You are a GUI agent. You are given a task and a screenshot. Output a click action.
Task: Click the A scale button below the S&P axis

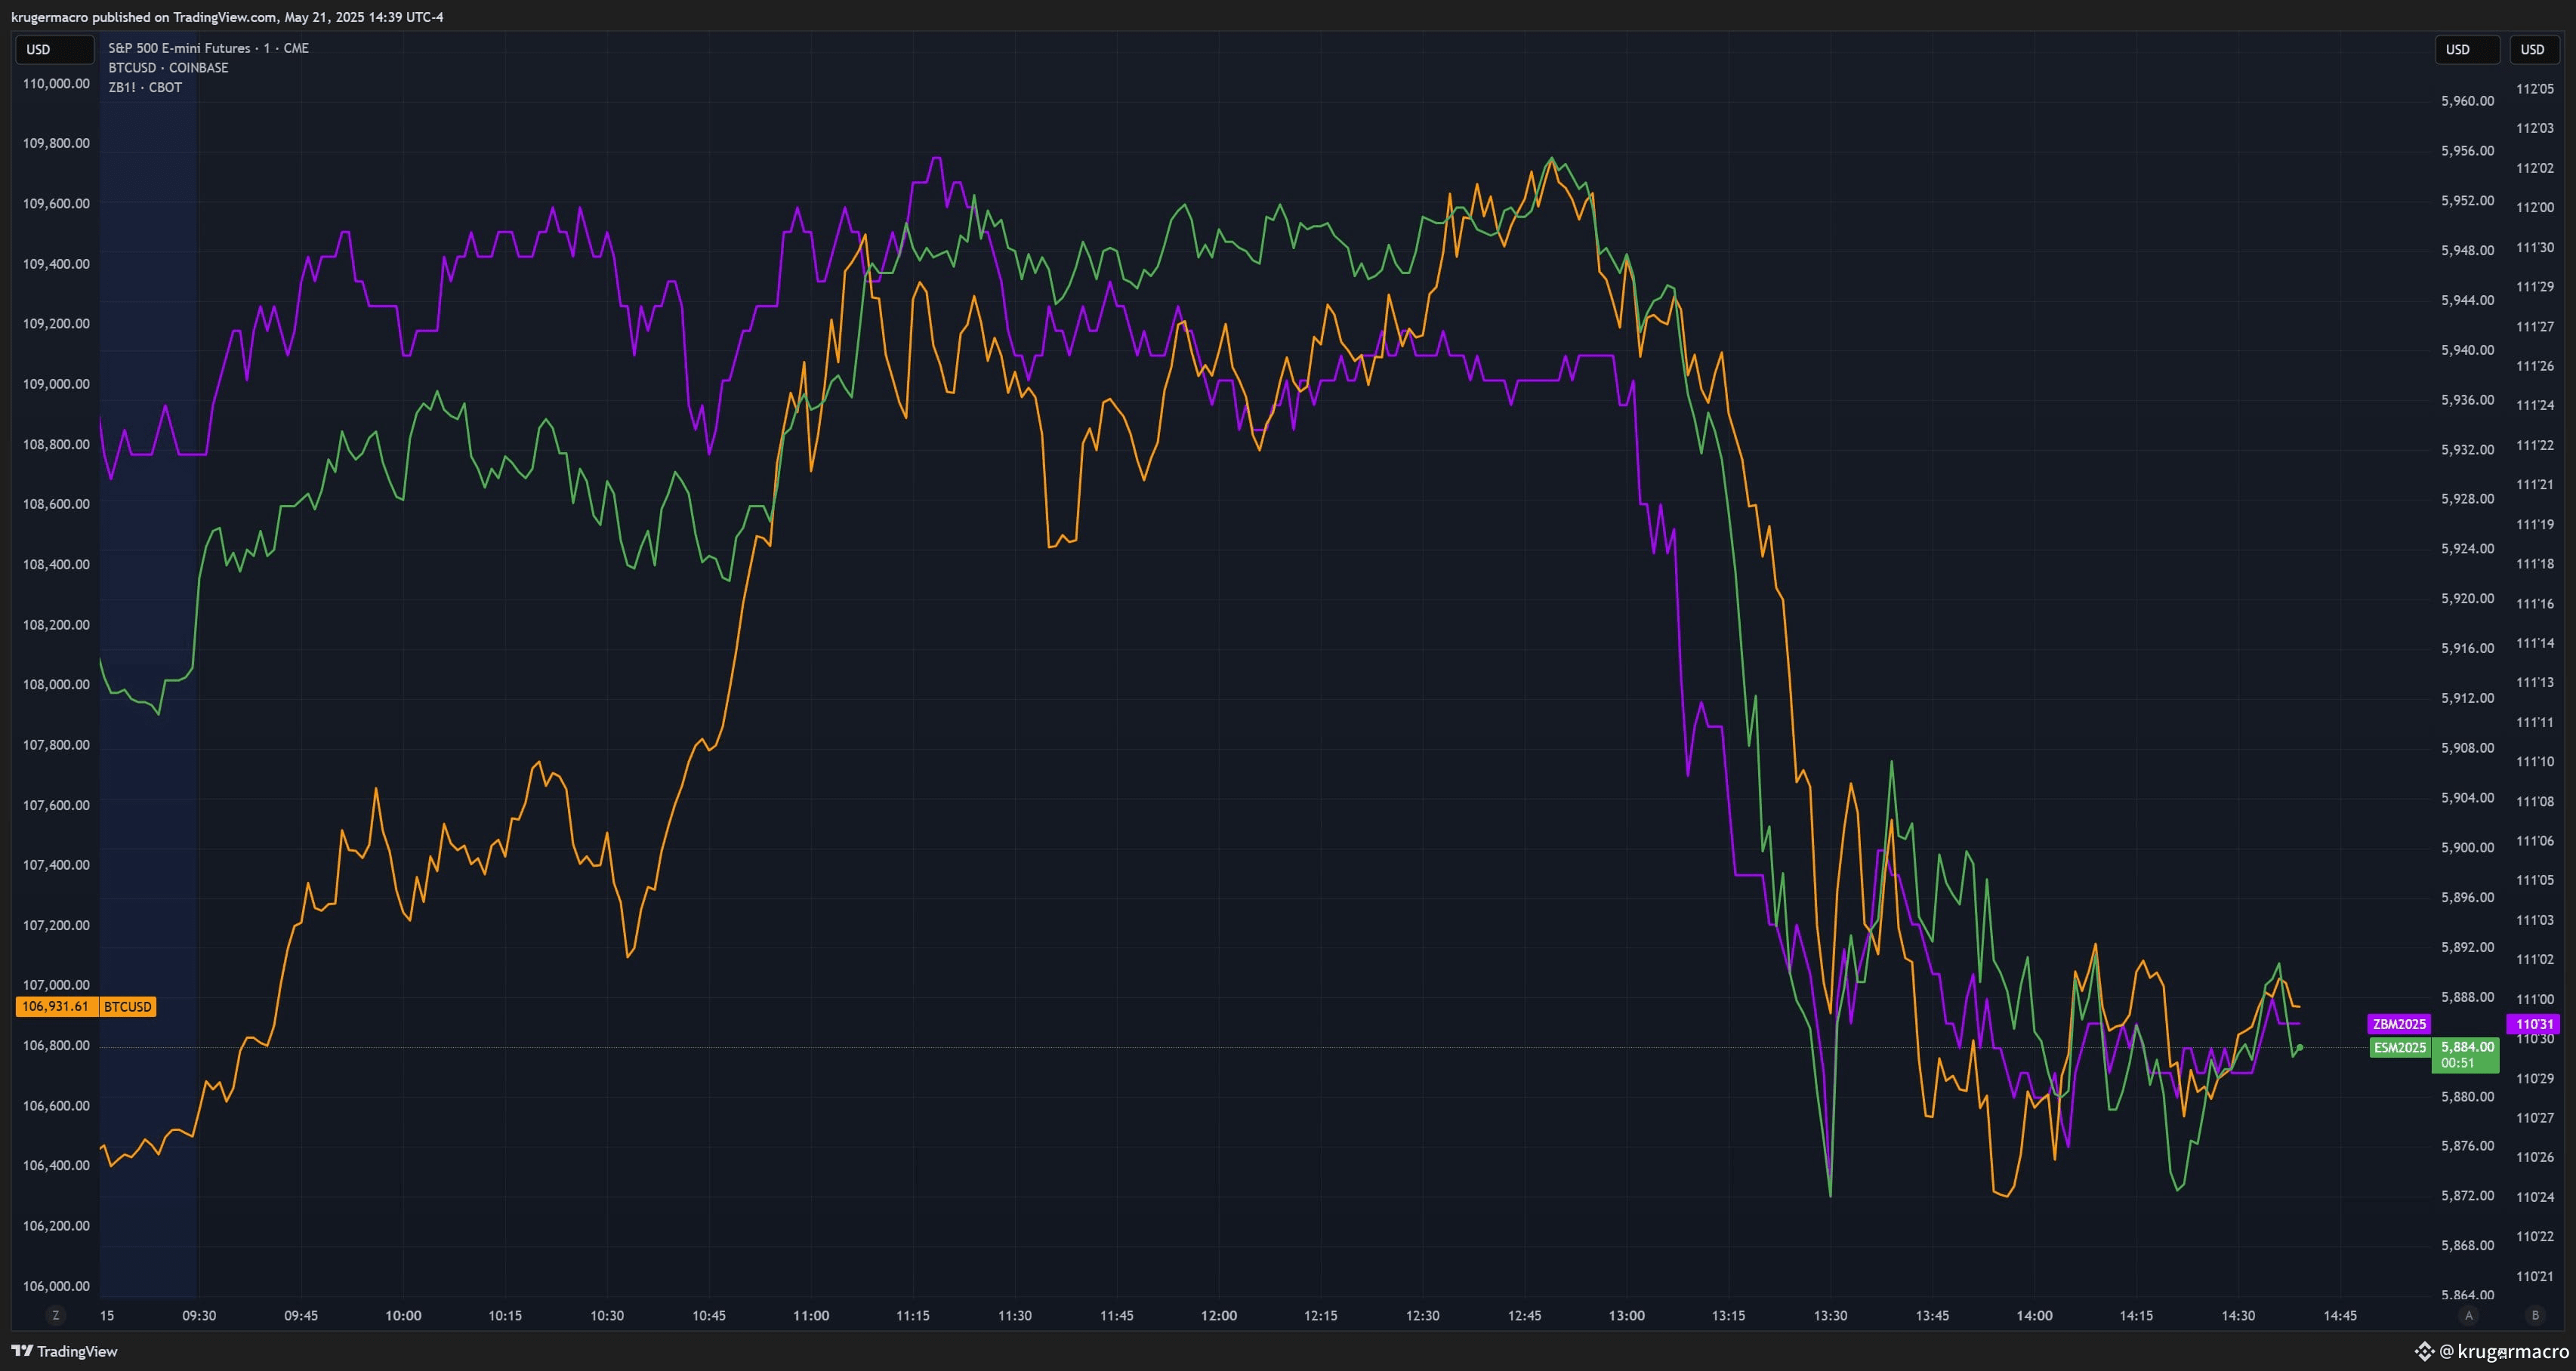[2468, 1315]
